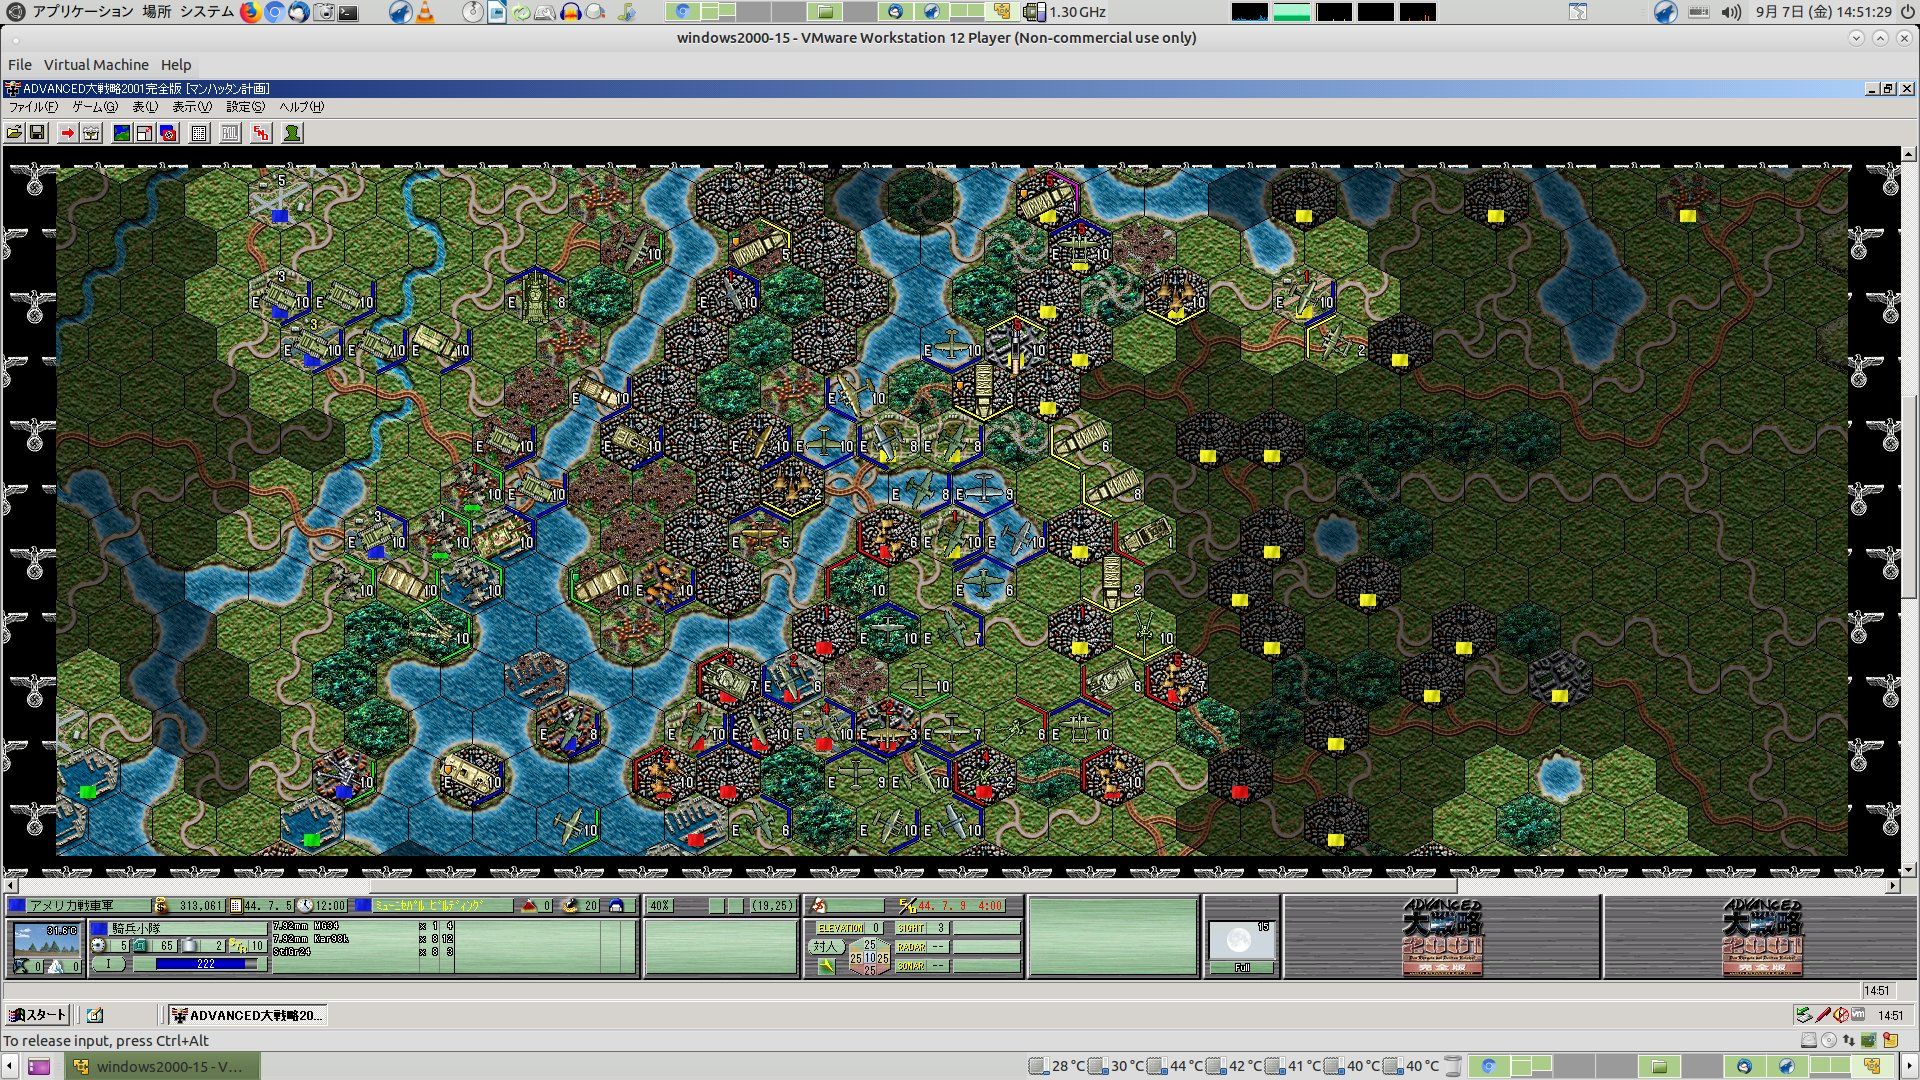Open the VMware Help menu
The height and width of the screenshot is (1080, 1920).
(x=176, y=65)
